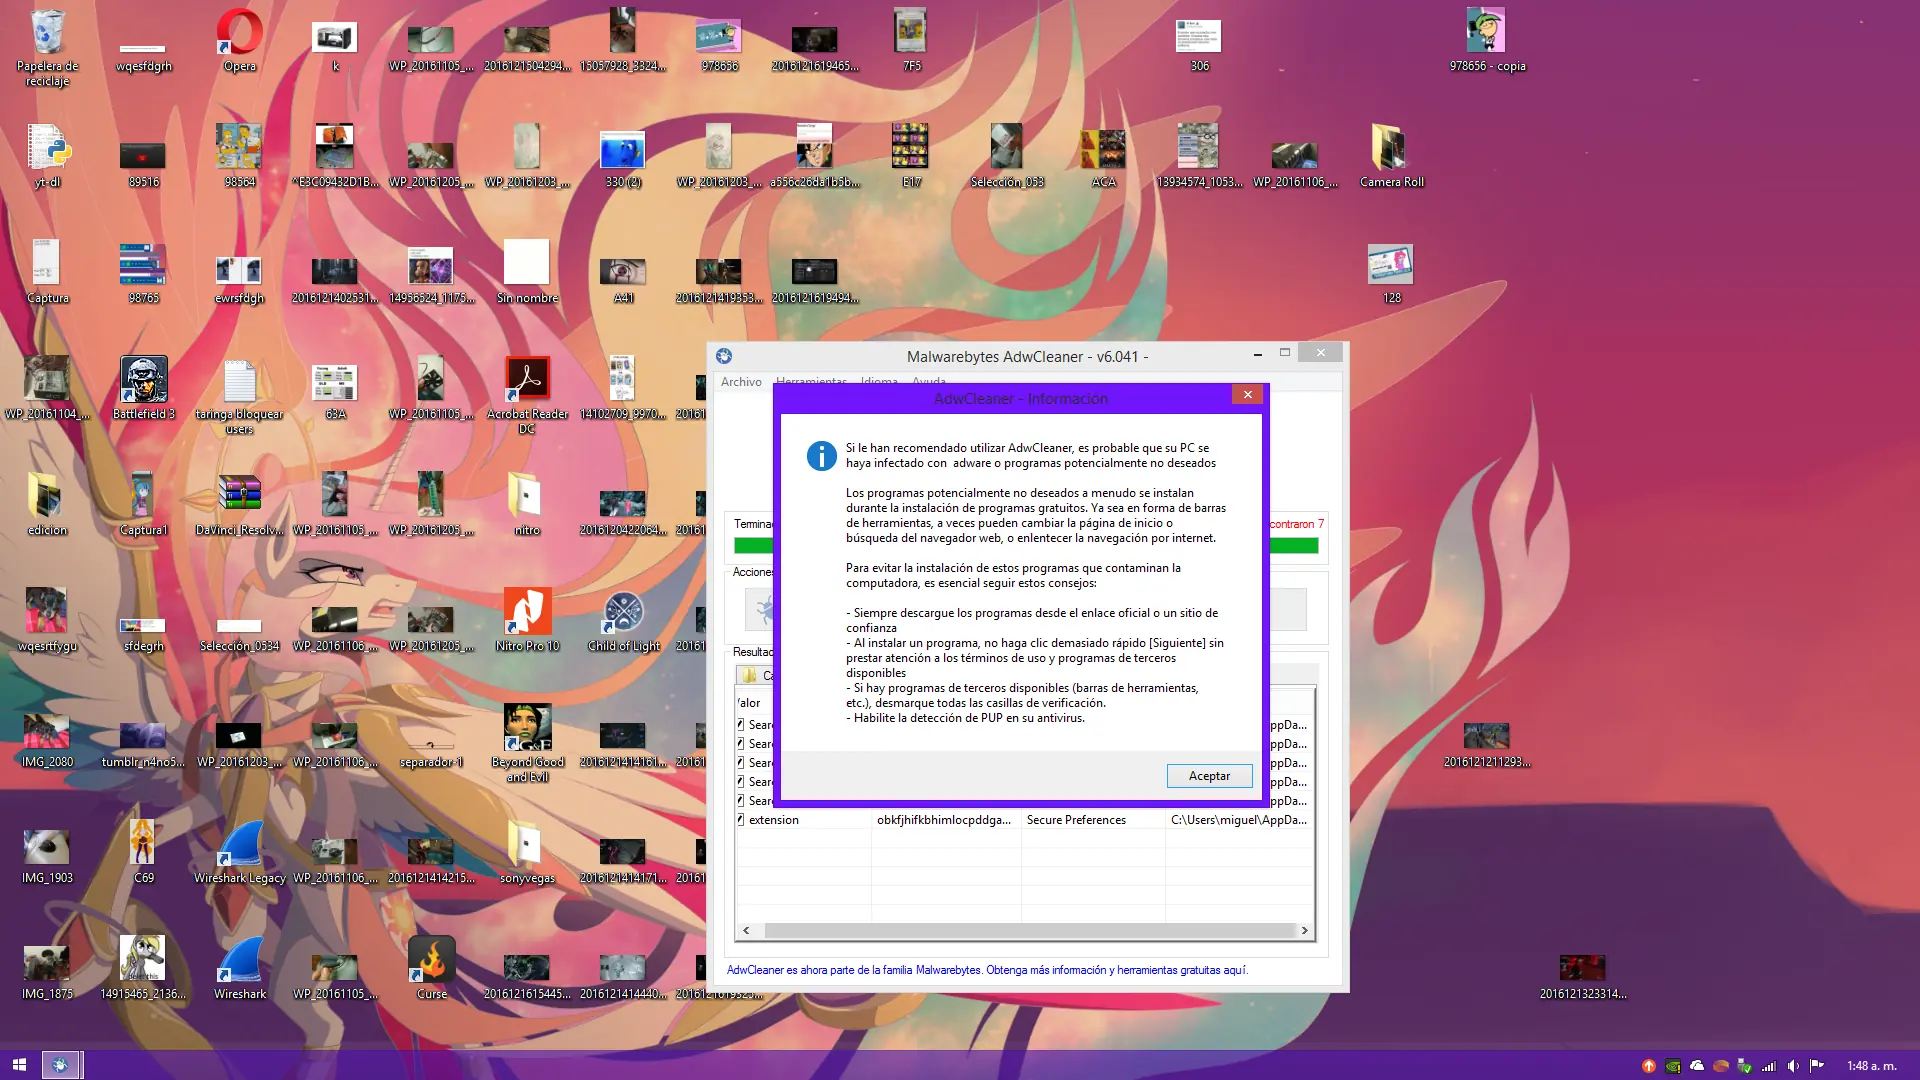This screenshot has height=1080, width=1920.
Task: Open the Camera Roll folder
Action: click(x=1391, y=156)
